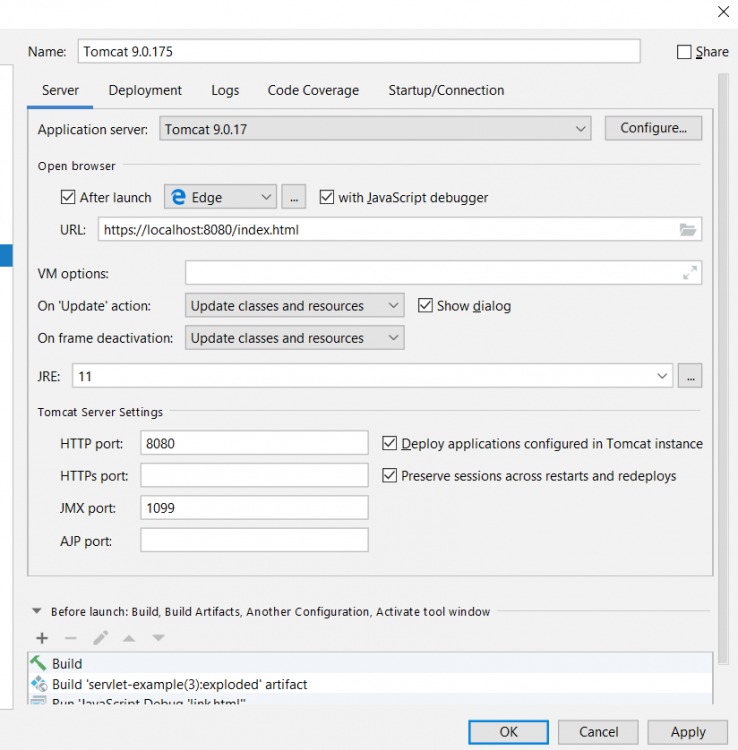Switch to the Deployment tab
738x750 pixels.
(145, 90)
